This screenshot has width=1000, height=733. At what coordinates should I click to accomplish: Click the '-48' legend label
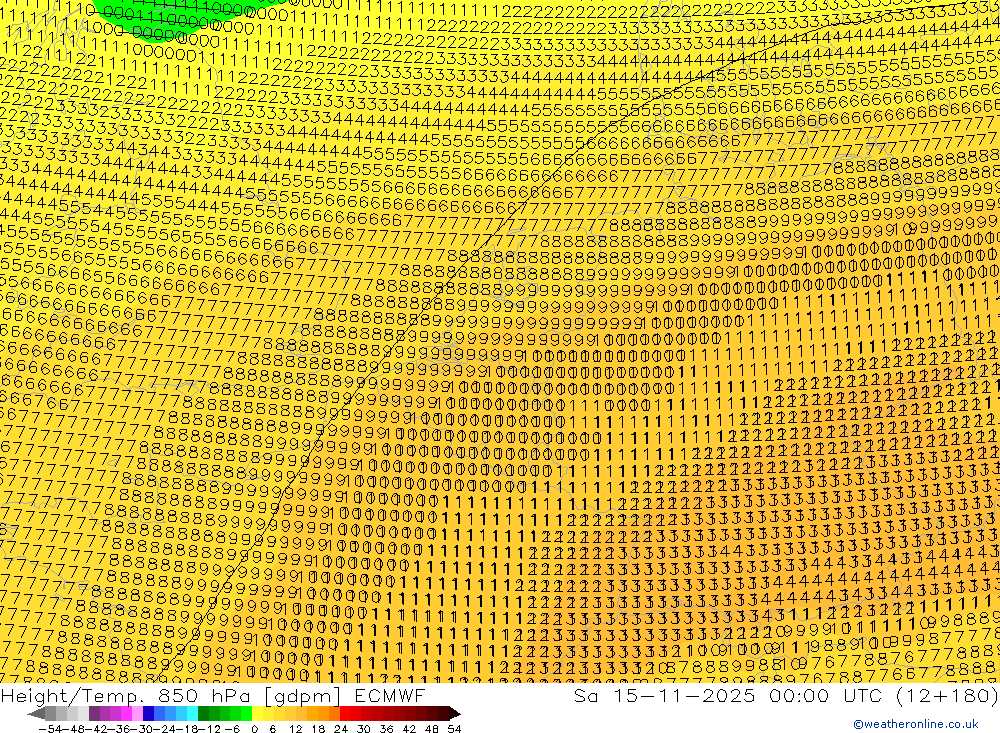[74, 729]
